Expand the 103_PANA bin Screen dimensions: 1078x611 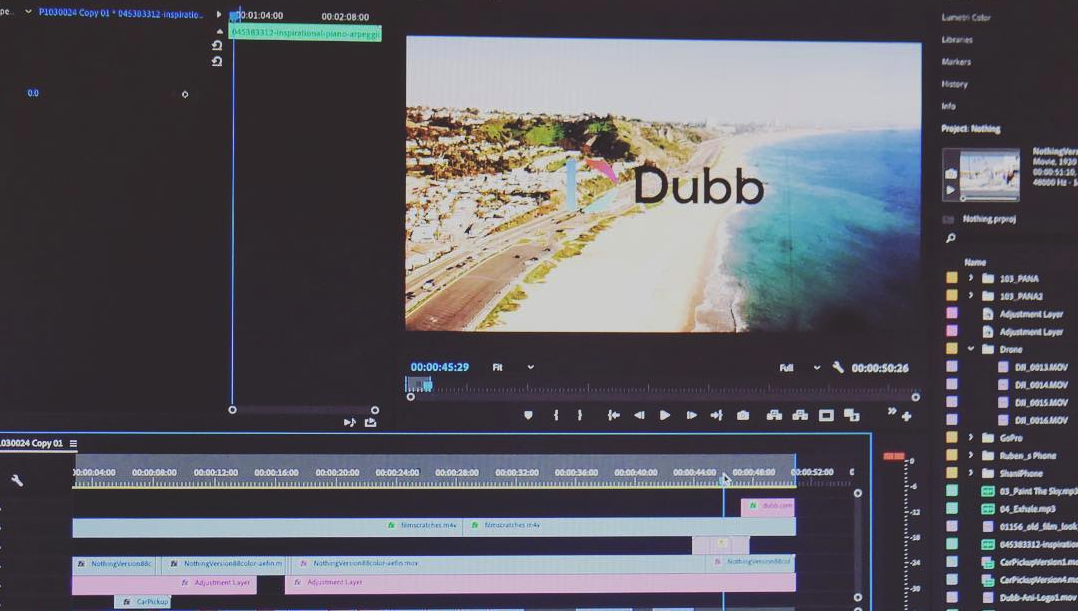[x=971, y=278]
